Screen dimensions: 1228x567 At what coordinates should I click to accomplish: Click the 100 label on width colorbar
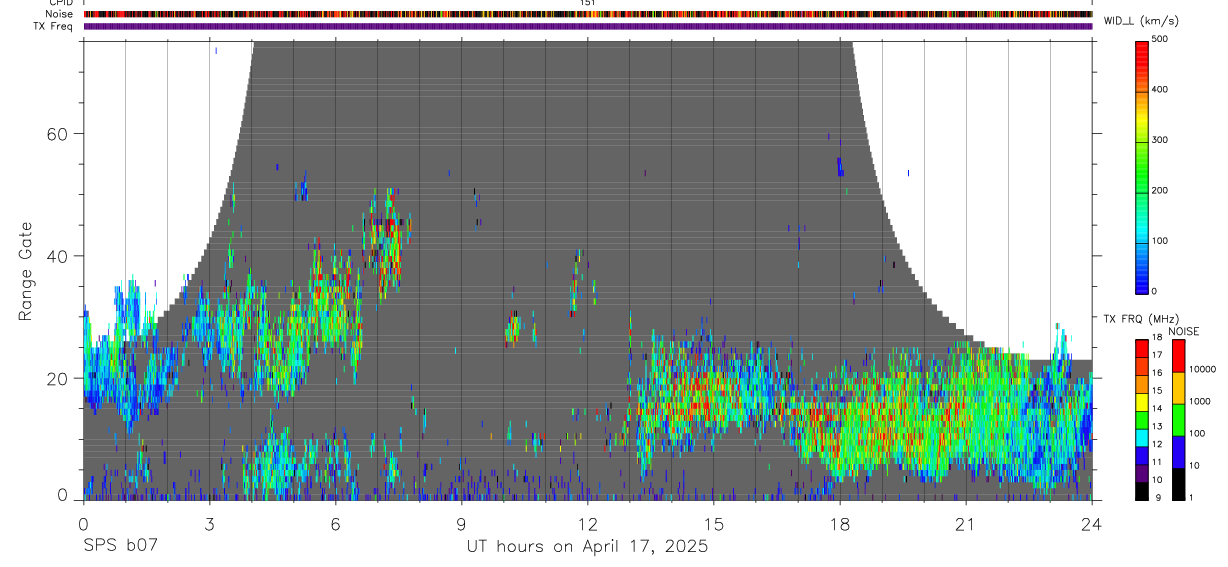1162,241
